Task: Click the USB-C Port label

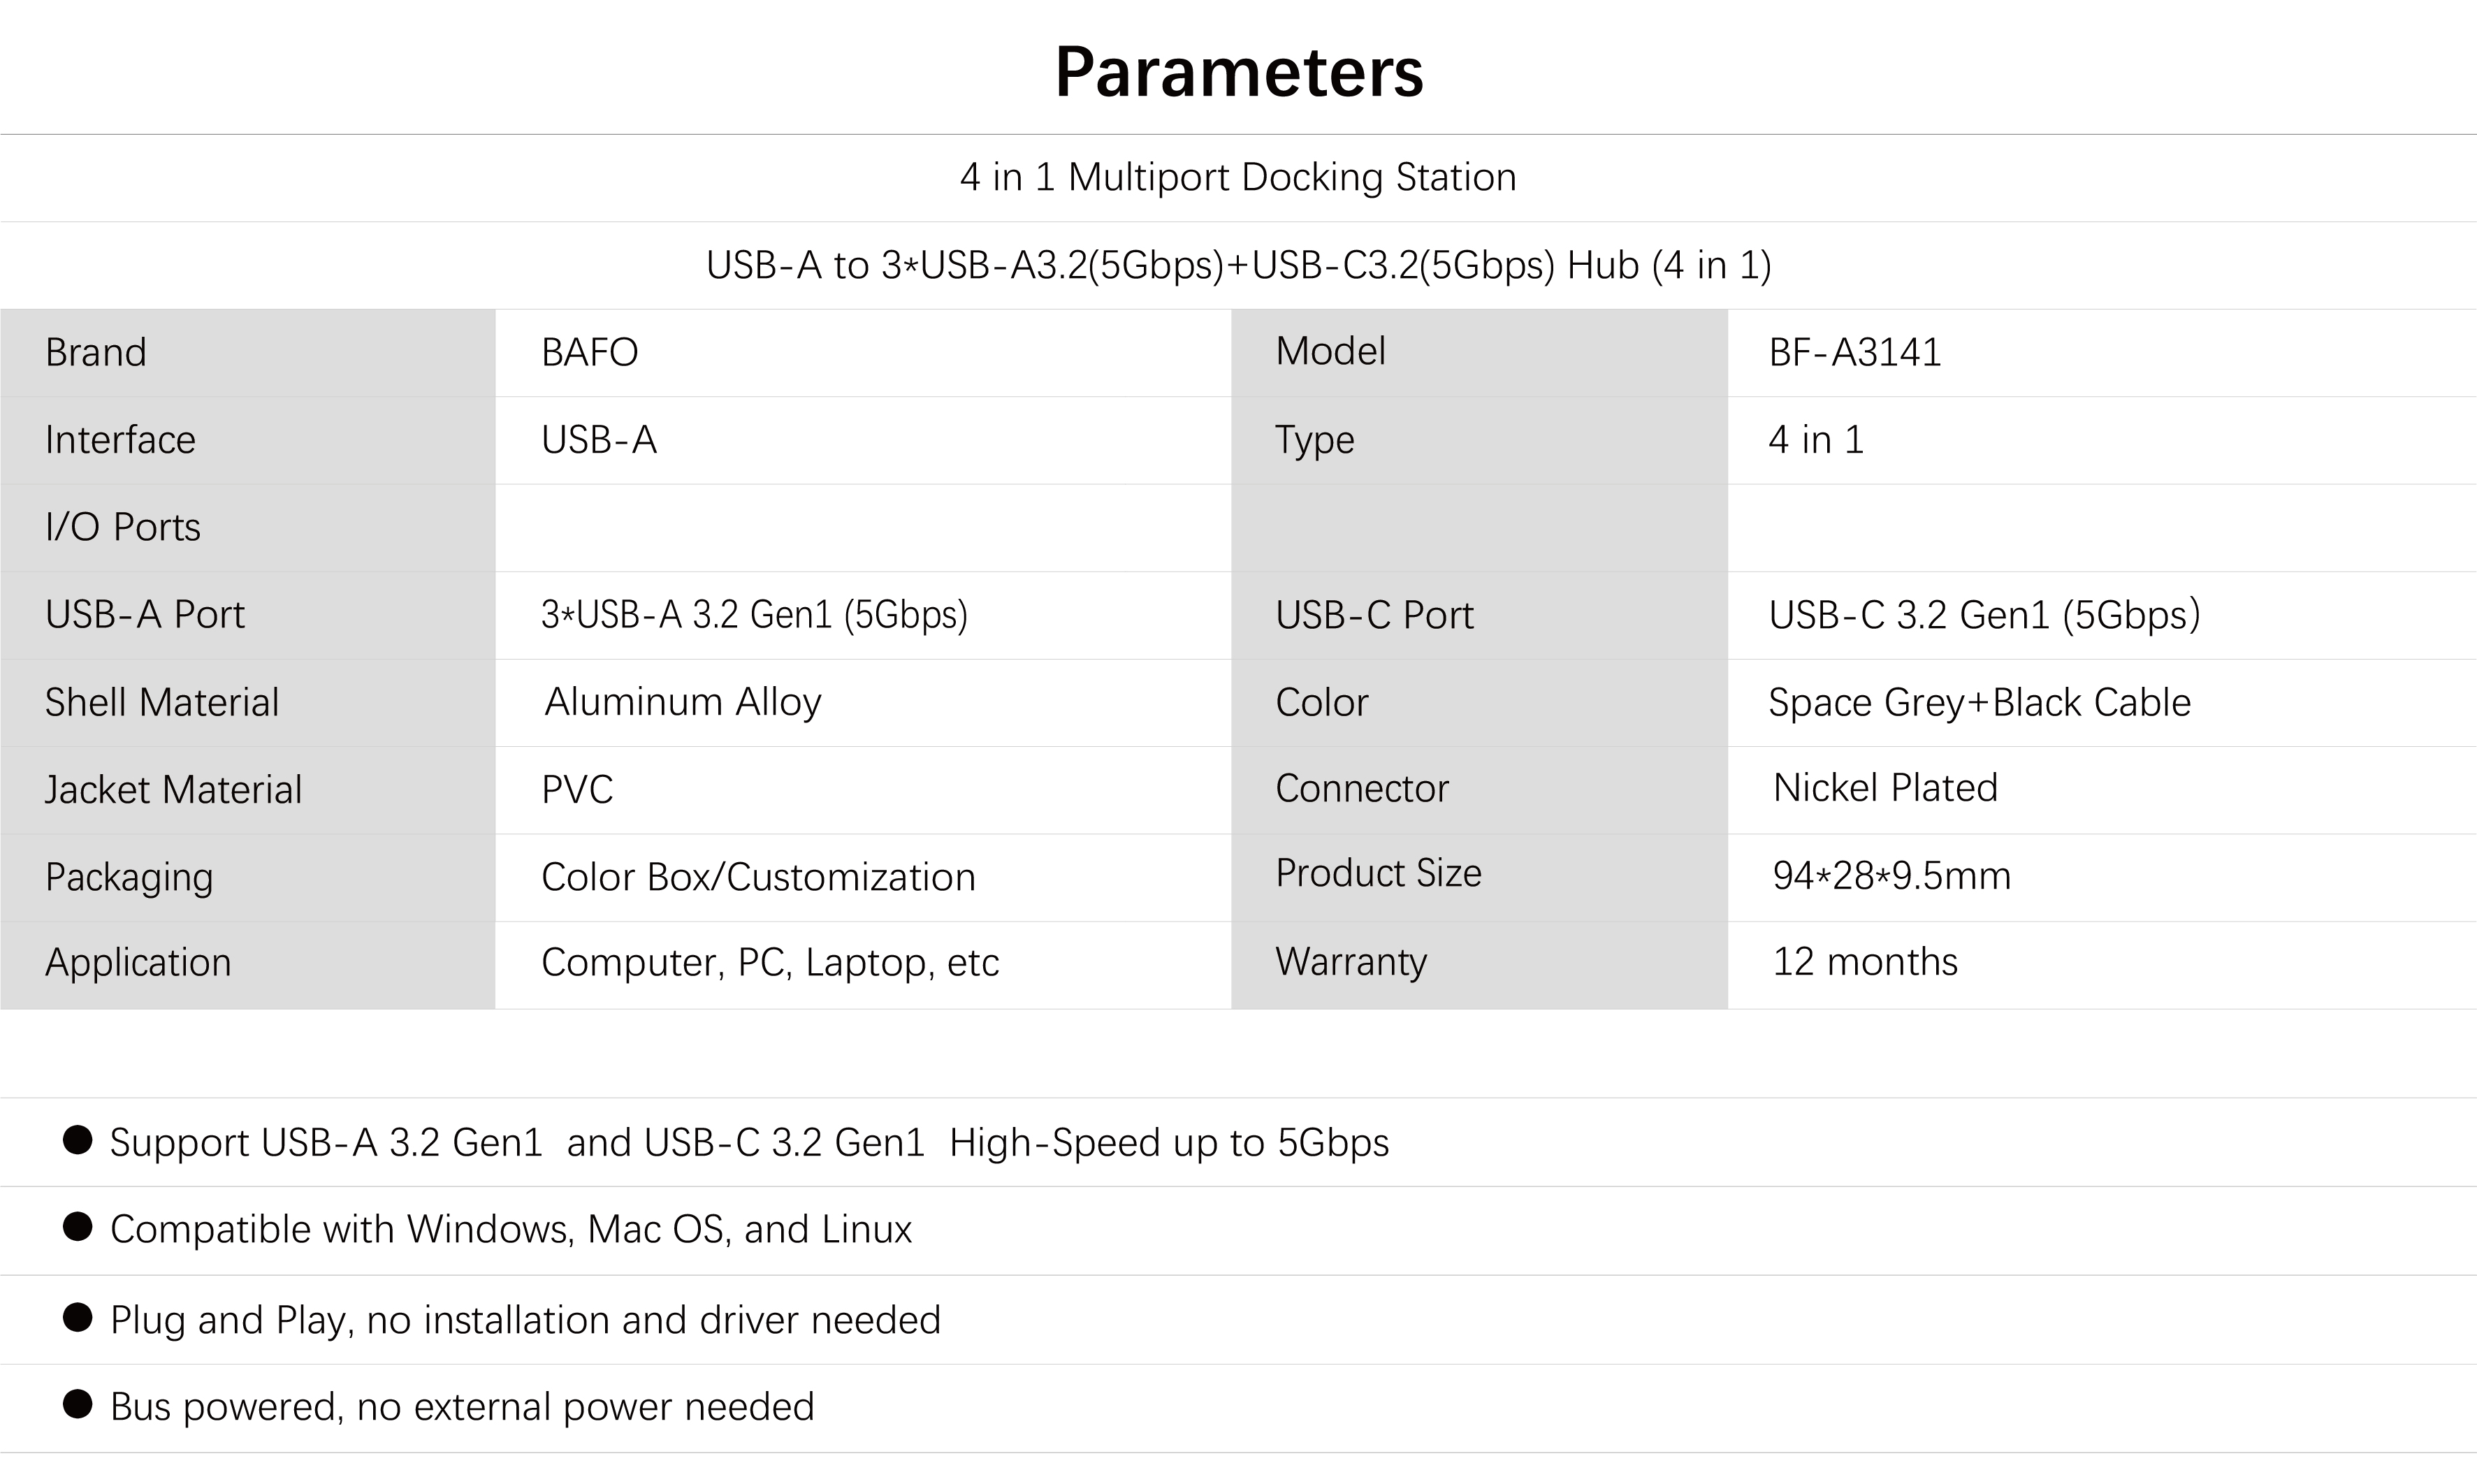Action: point(1374,615)
